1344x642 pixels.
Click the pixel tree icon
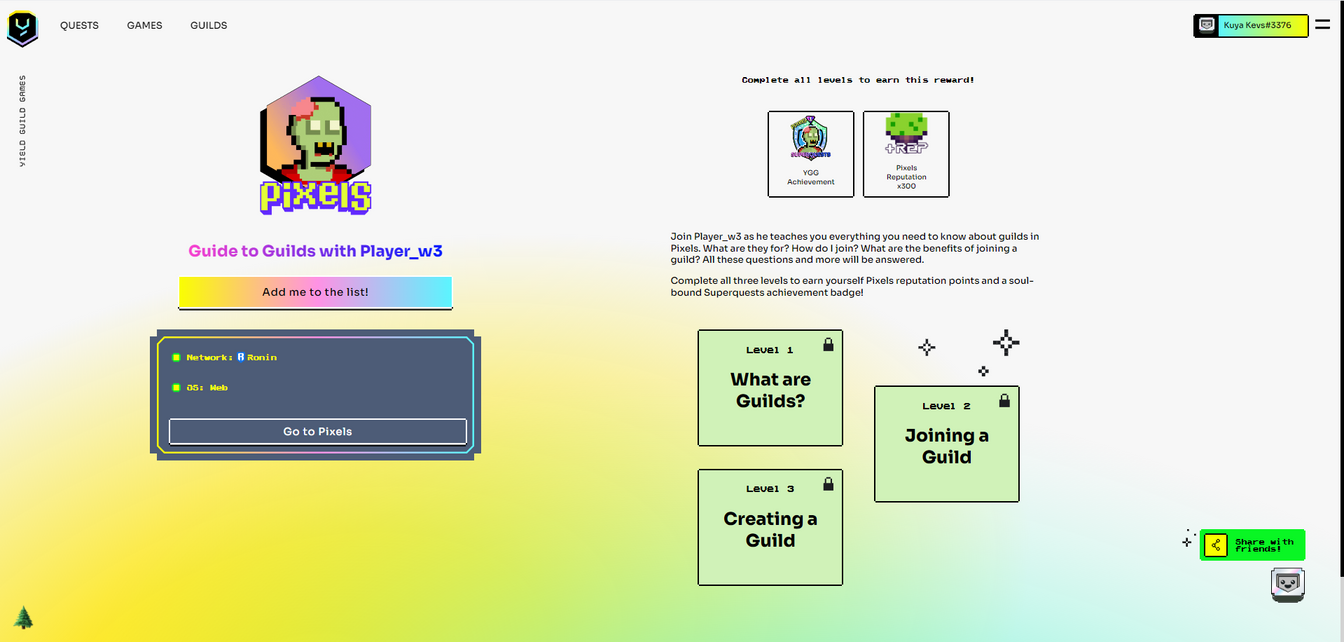(24, 617)
